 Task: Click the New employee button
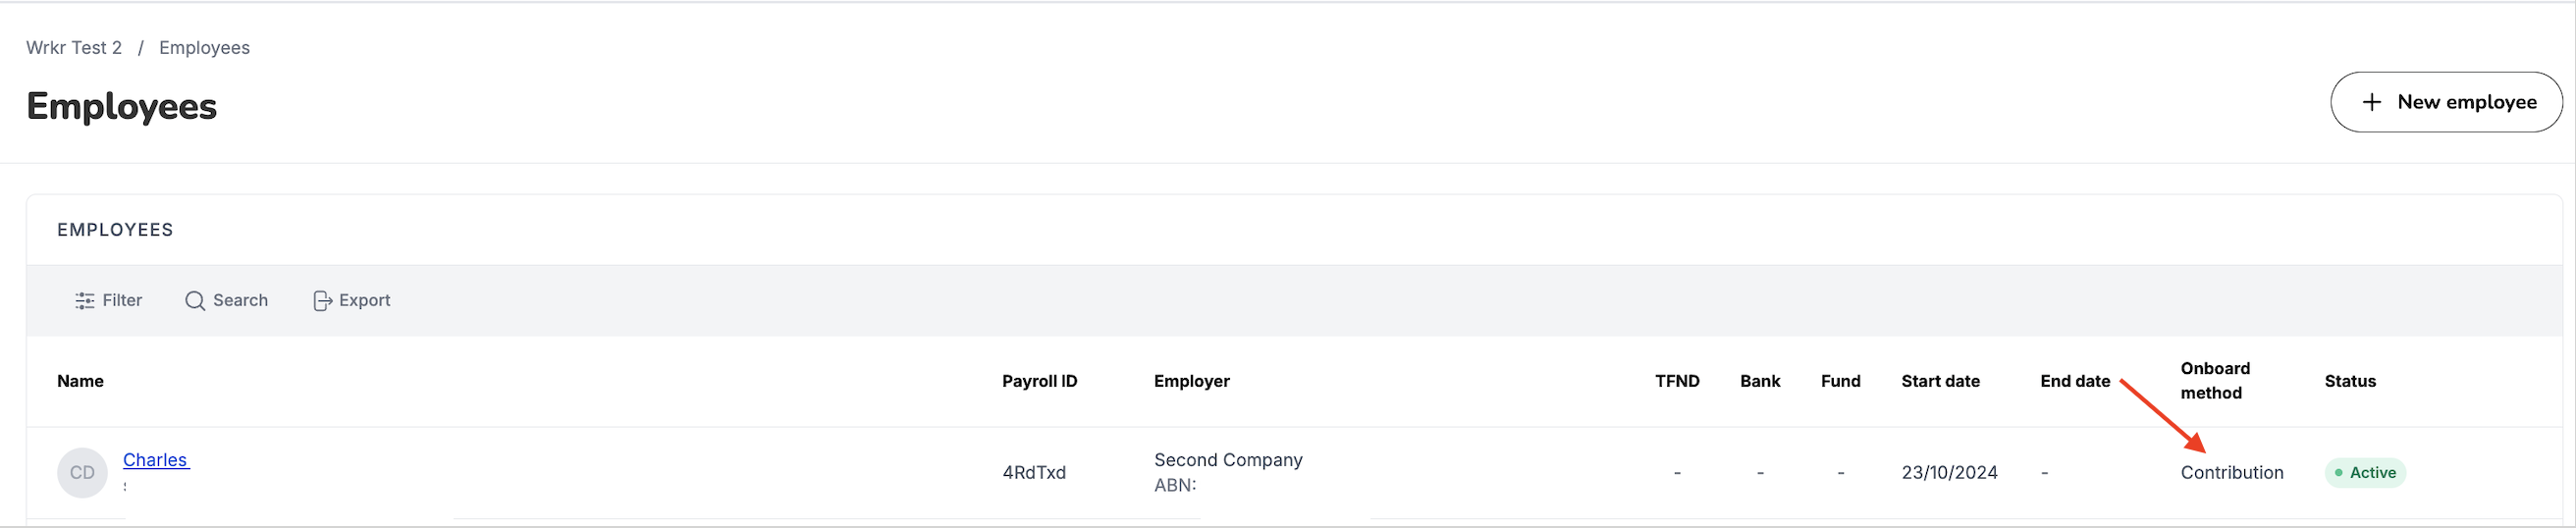point(2446,102)
